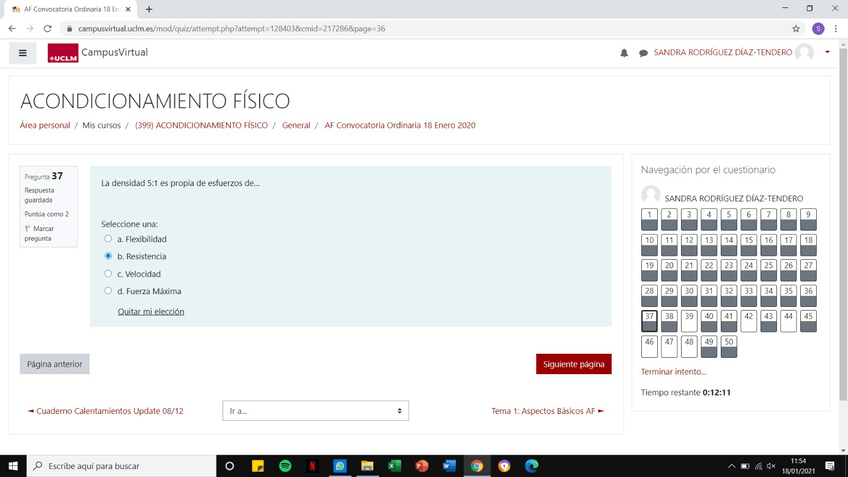Jump to unanswered question 42

point(748,321)
